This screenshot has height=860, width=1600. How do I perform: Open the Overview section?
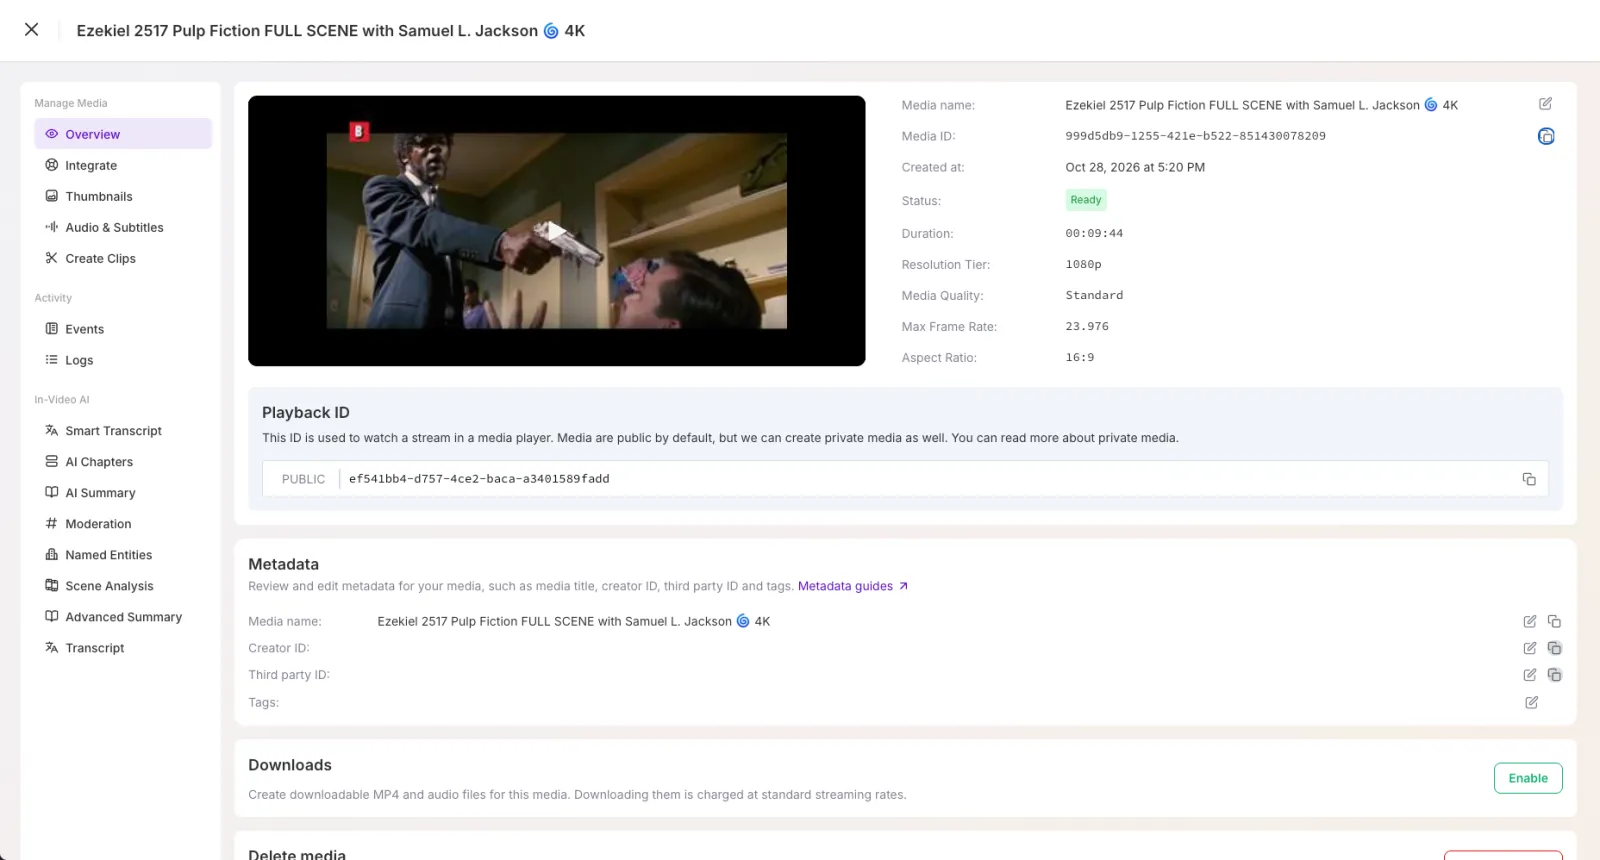tap(123, 134)
